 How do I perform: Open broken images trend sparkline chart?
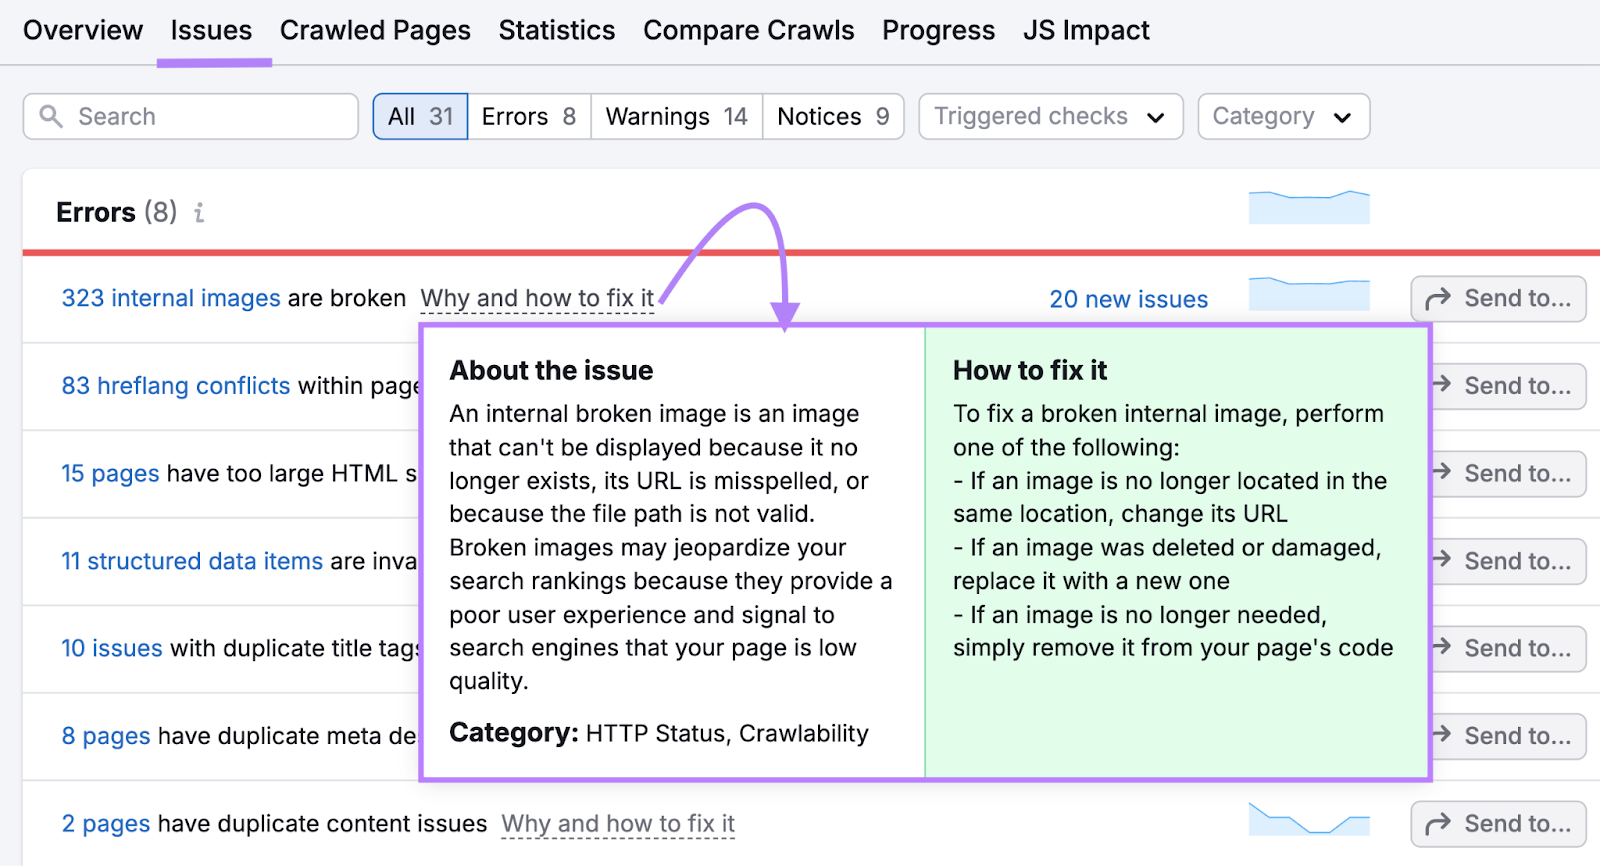pyautogui.click(x=1308, y=295)
